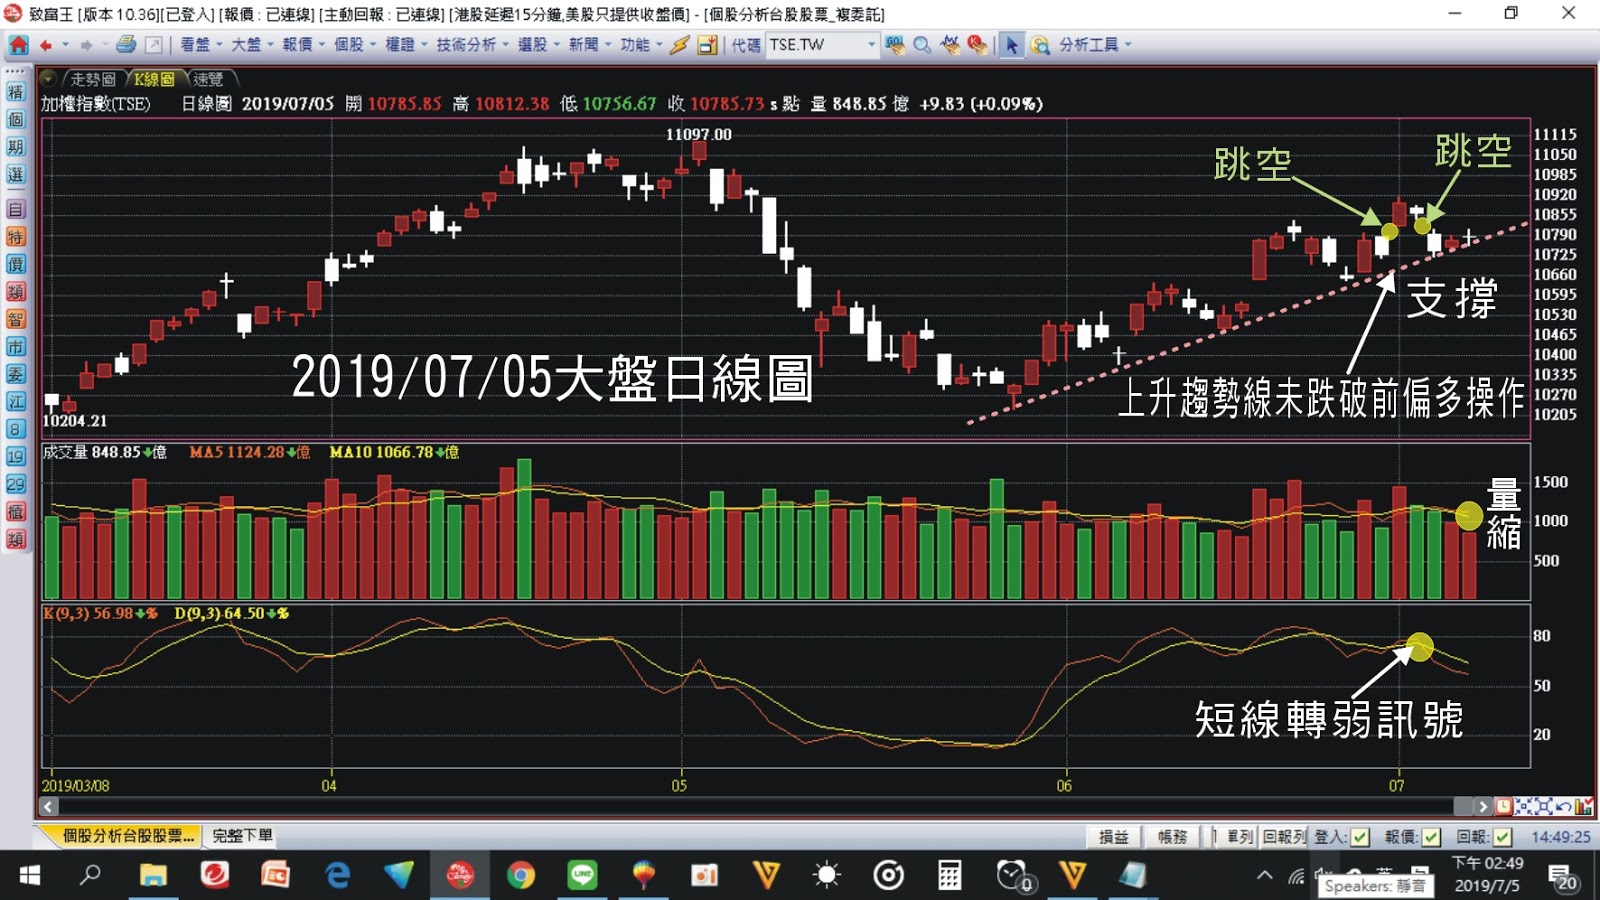Select the 完整下單 bottom tab
Viewport: 1600px width, 900px height.
242,836
